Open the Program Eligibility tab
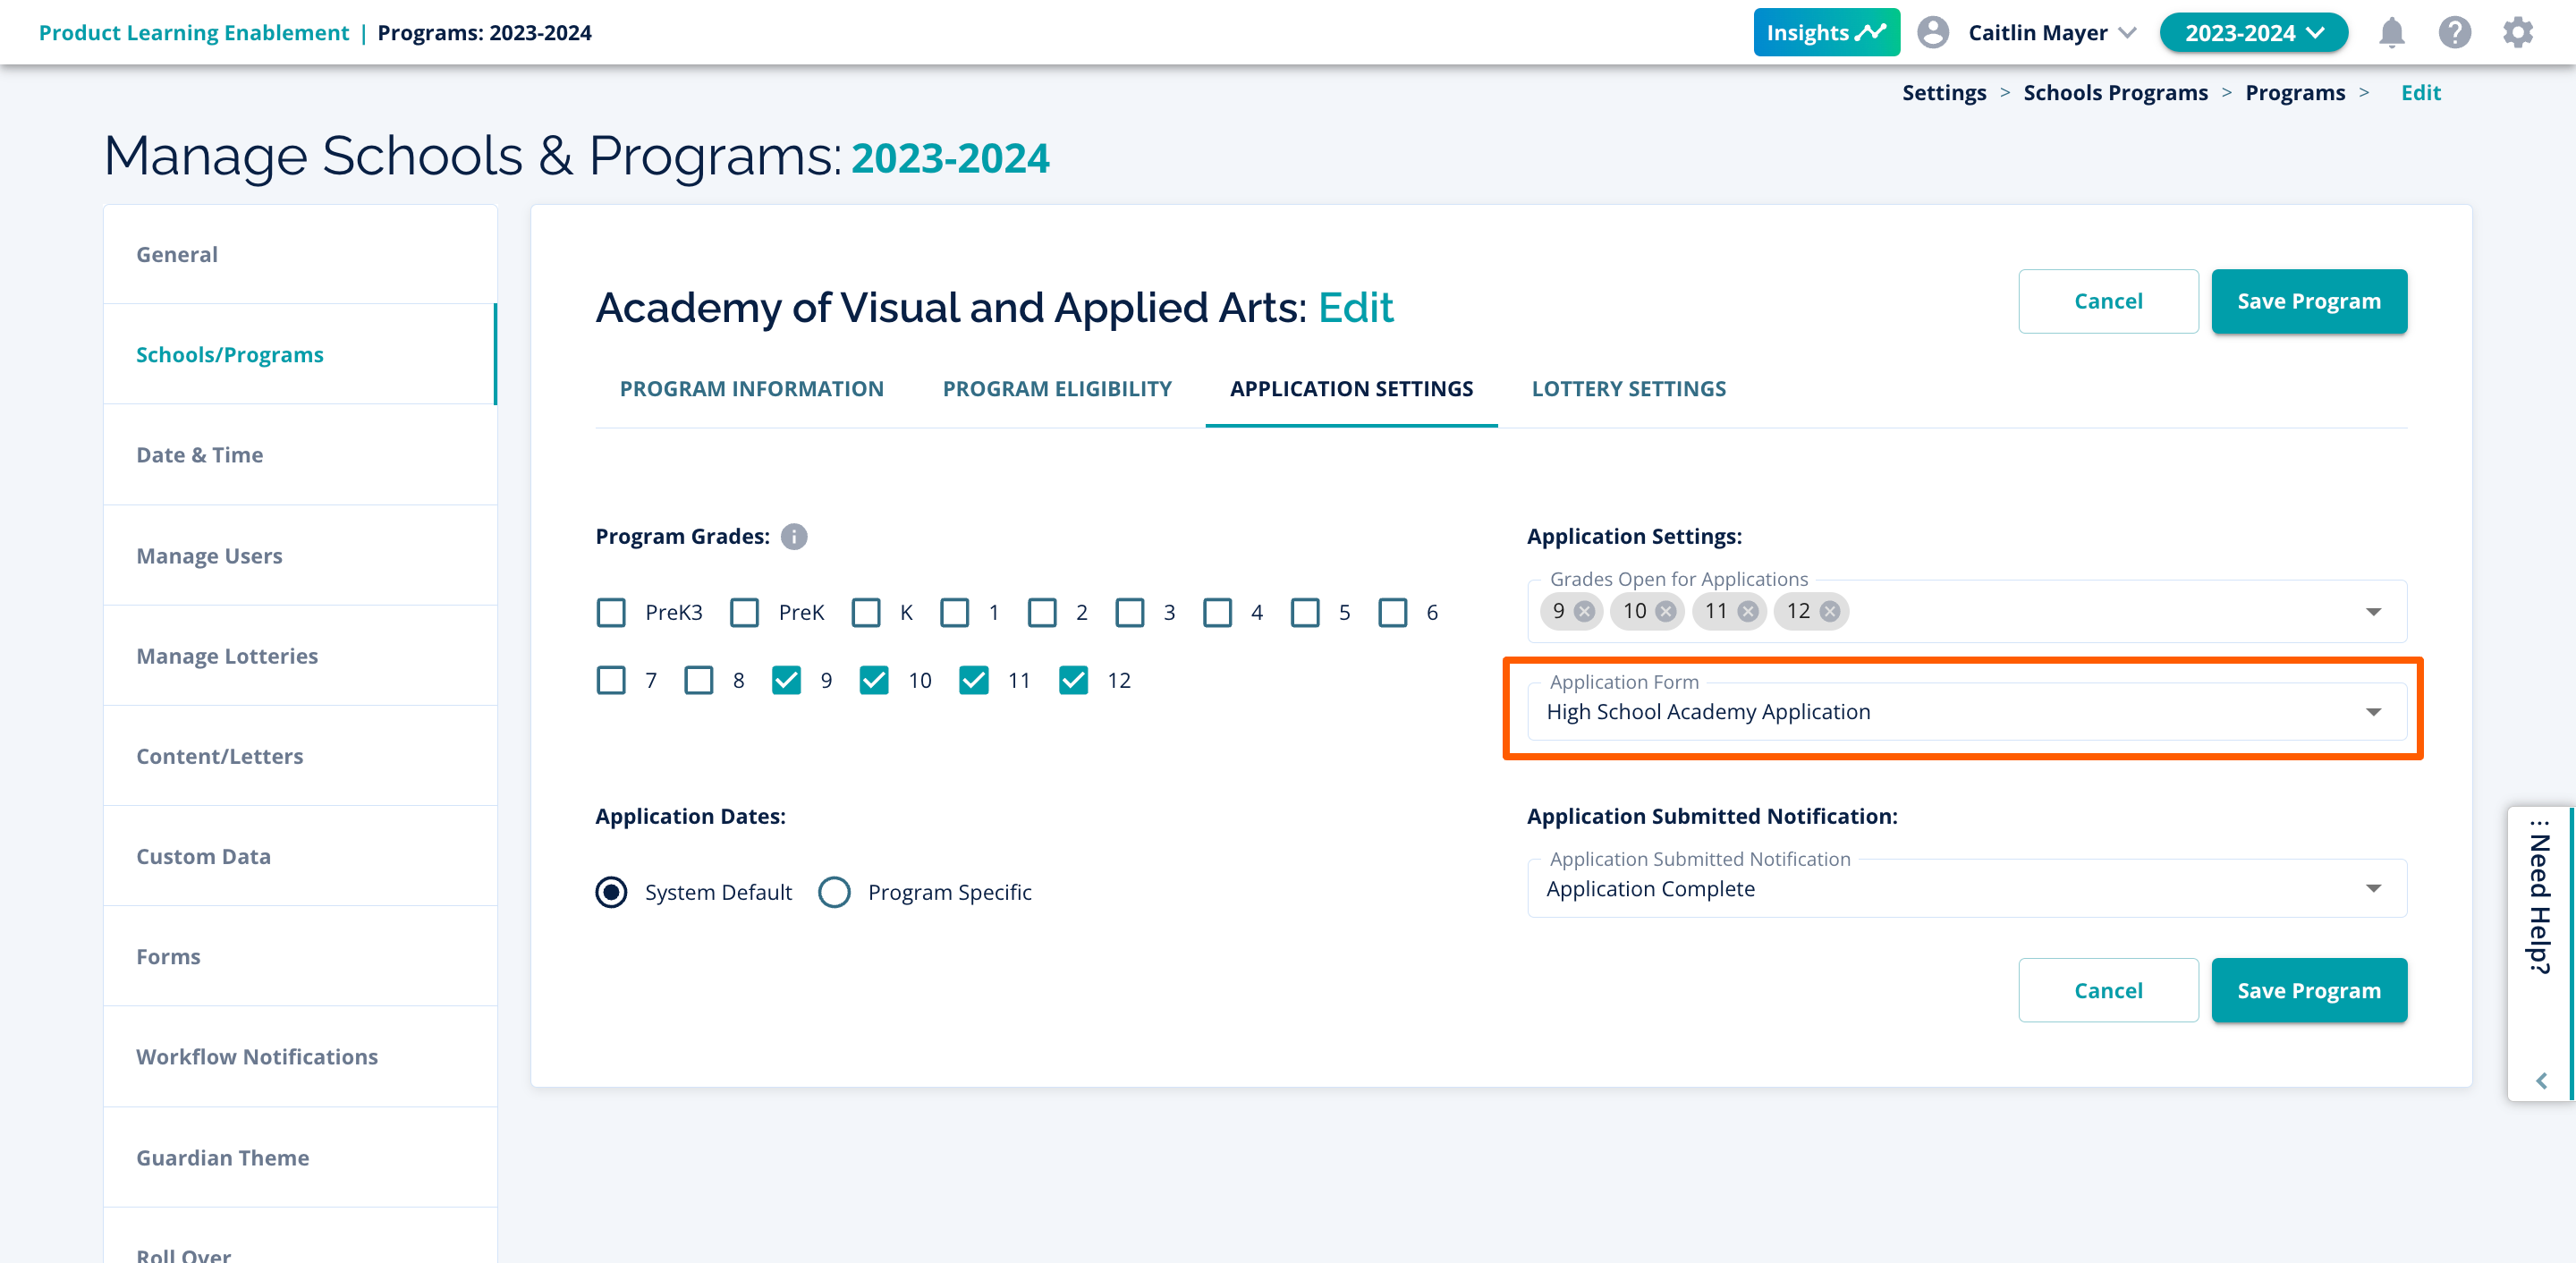 tap(1056, 389)
